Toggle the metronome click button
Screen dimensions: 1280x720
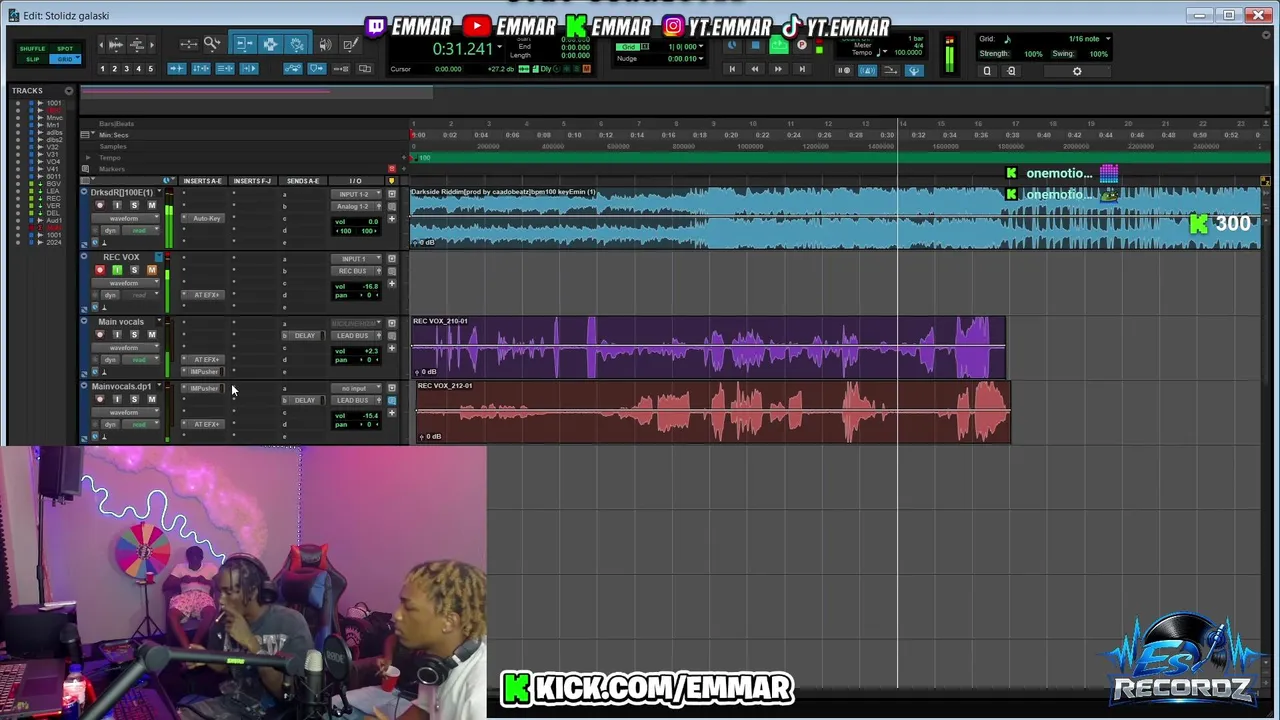click(x=867, y=70)
